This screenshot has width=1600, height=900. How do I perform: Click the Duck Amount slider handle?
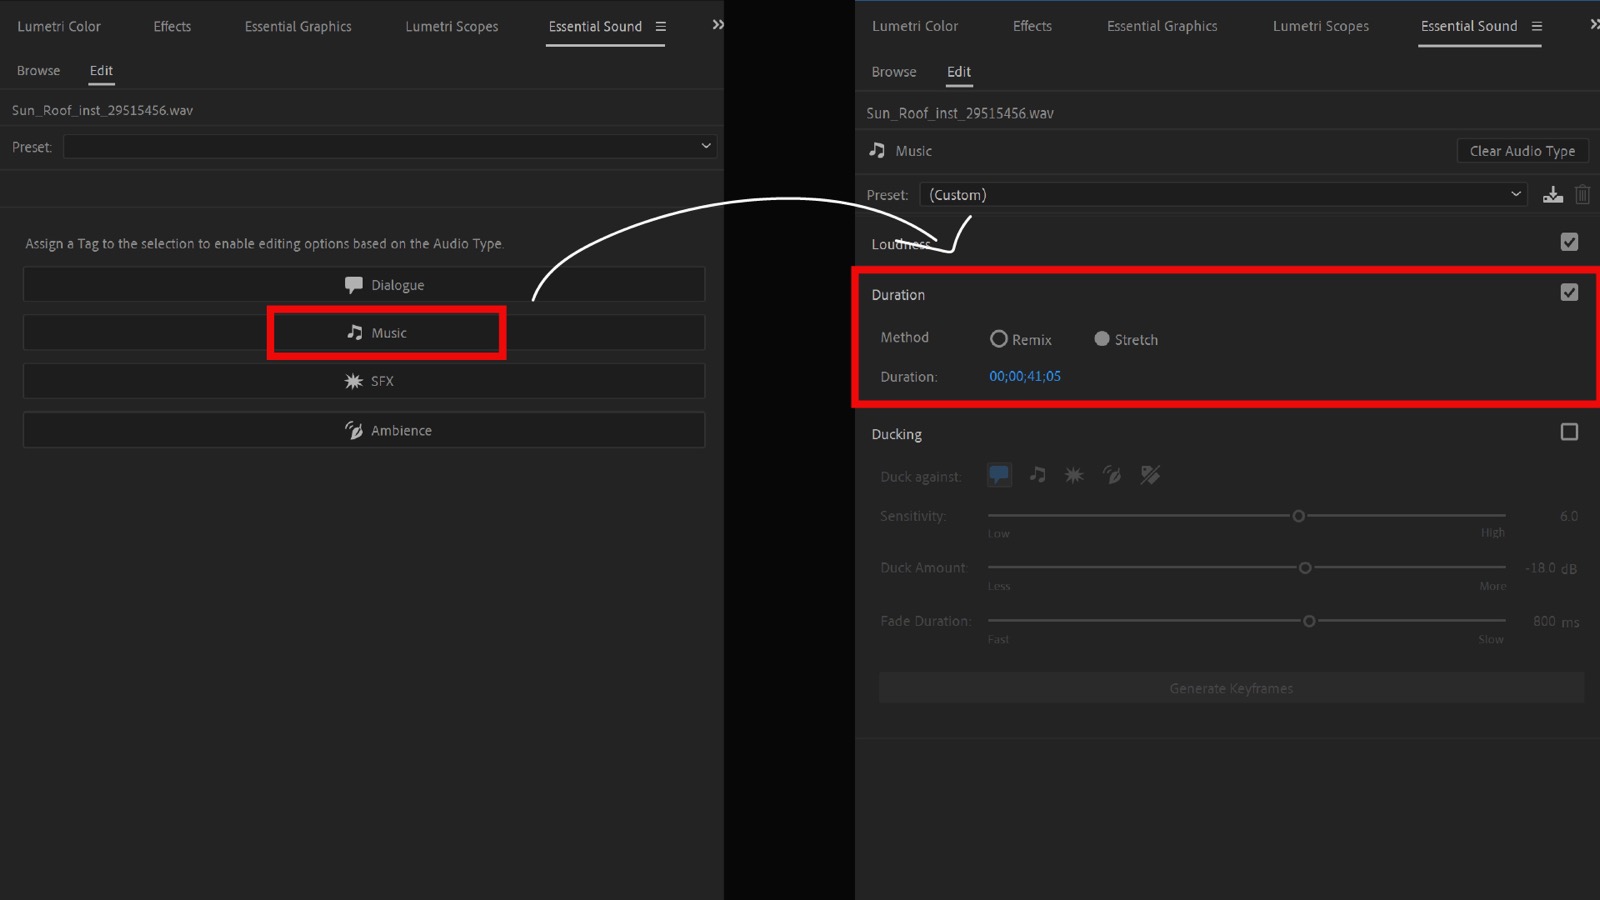coord(1305,568)
